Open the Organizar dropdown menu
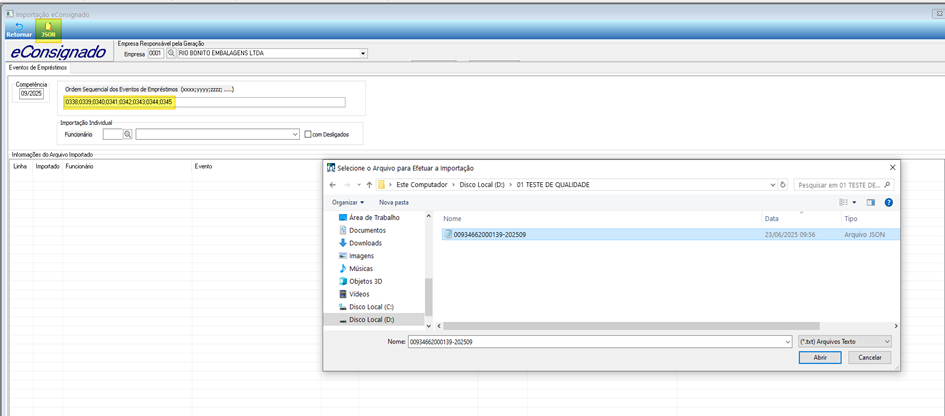 [348, 203]
